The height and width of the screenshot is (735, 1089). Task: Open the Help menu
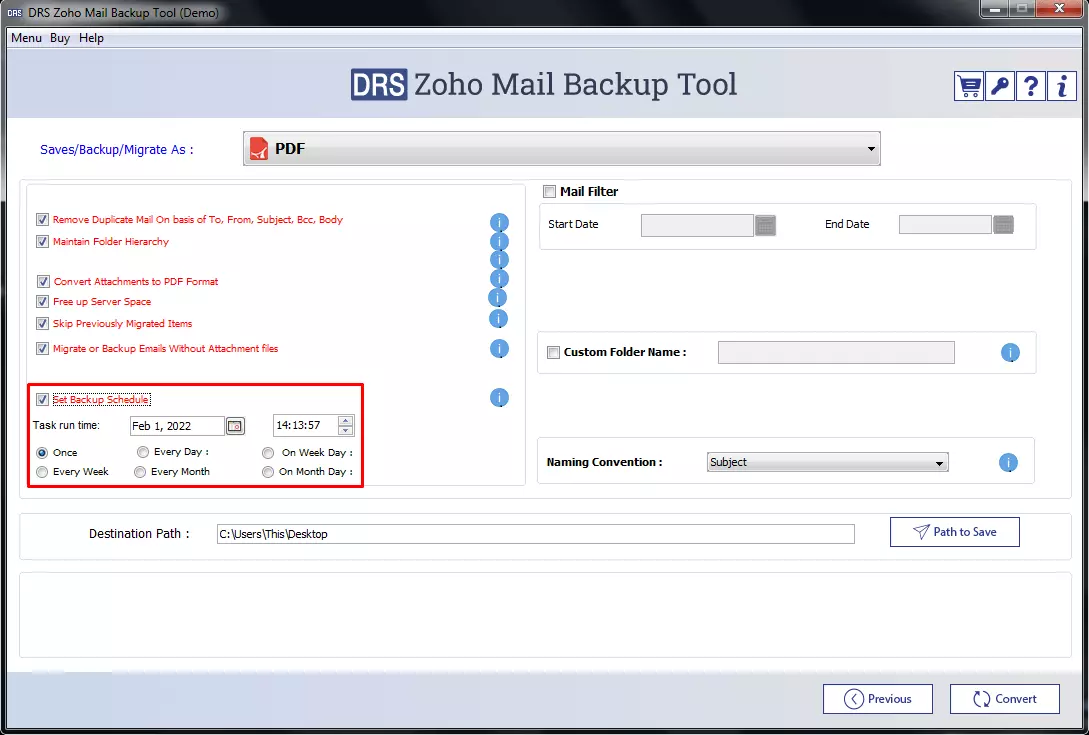(91, 38)
